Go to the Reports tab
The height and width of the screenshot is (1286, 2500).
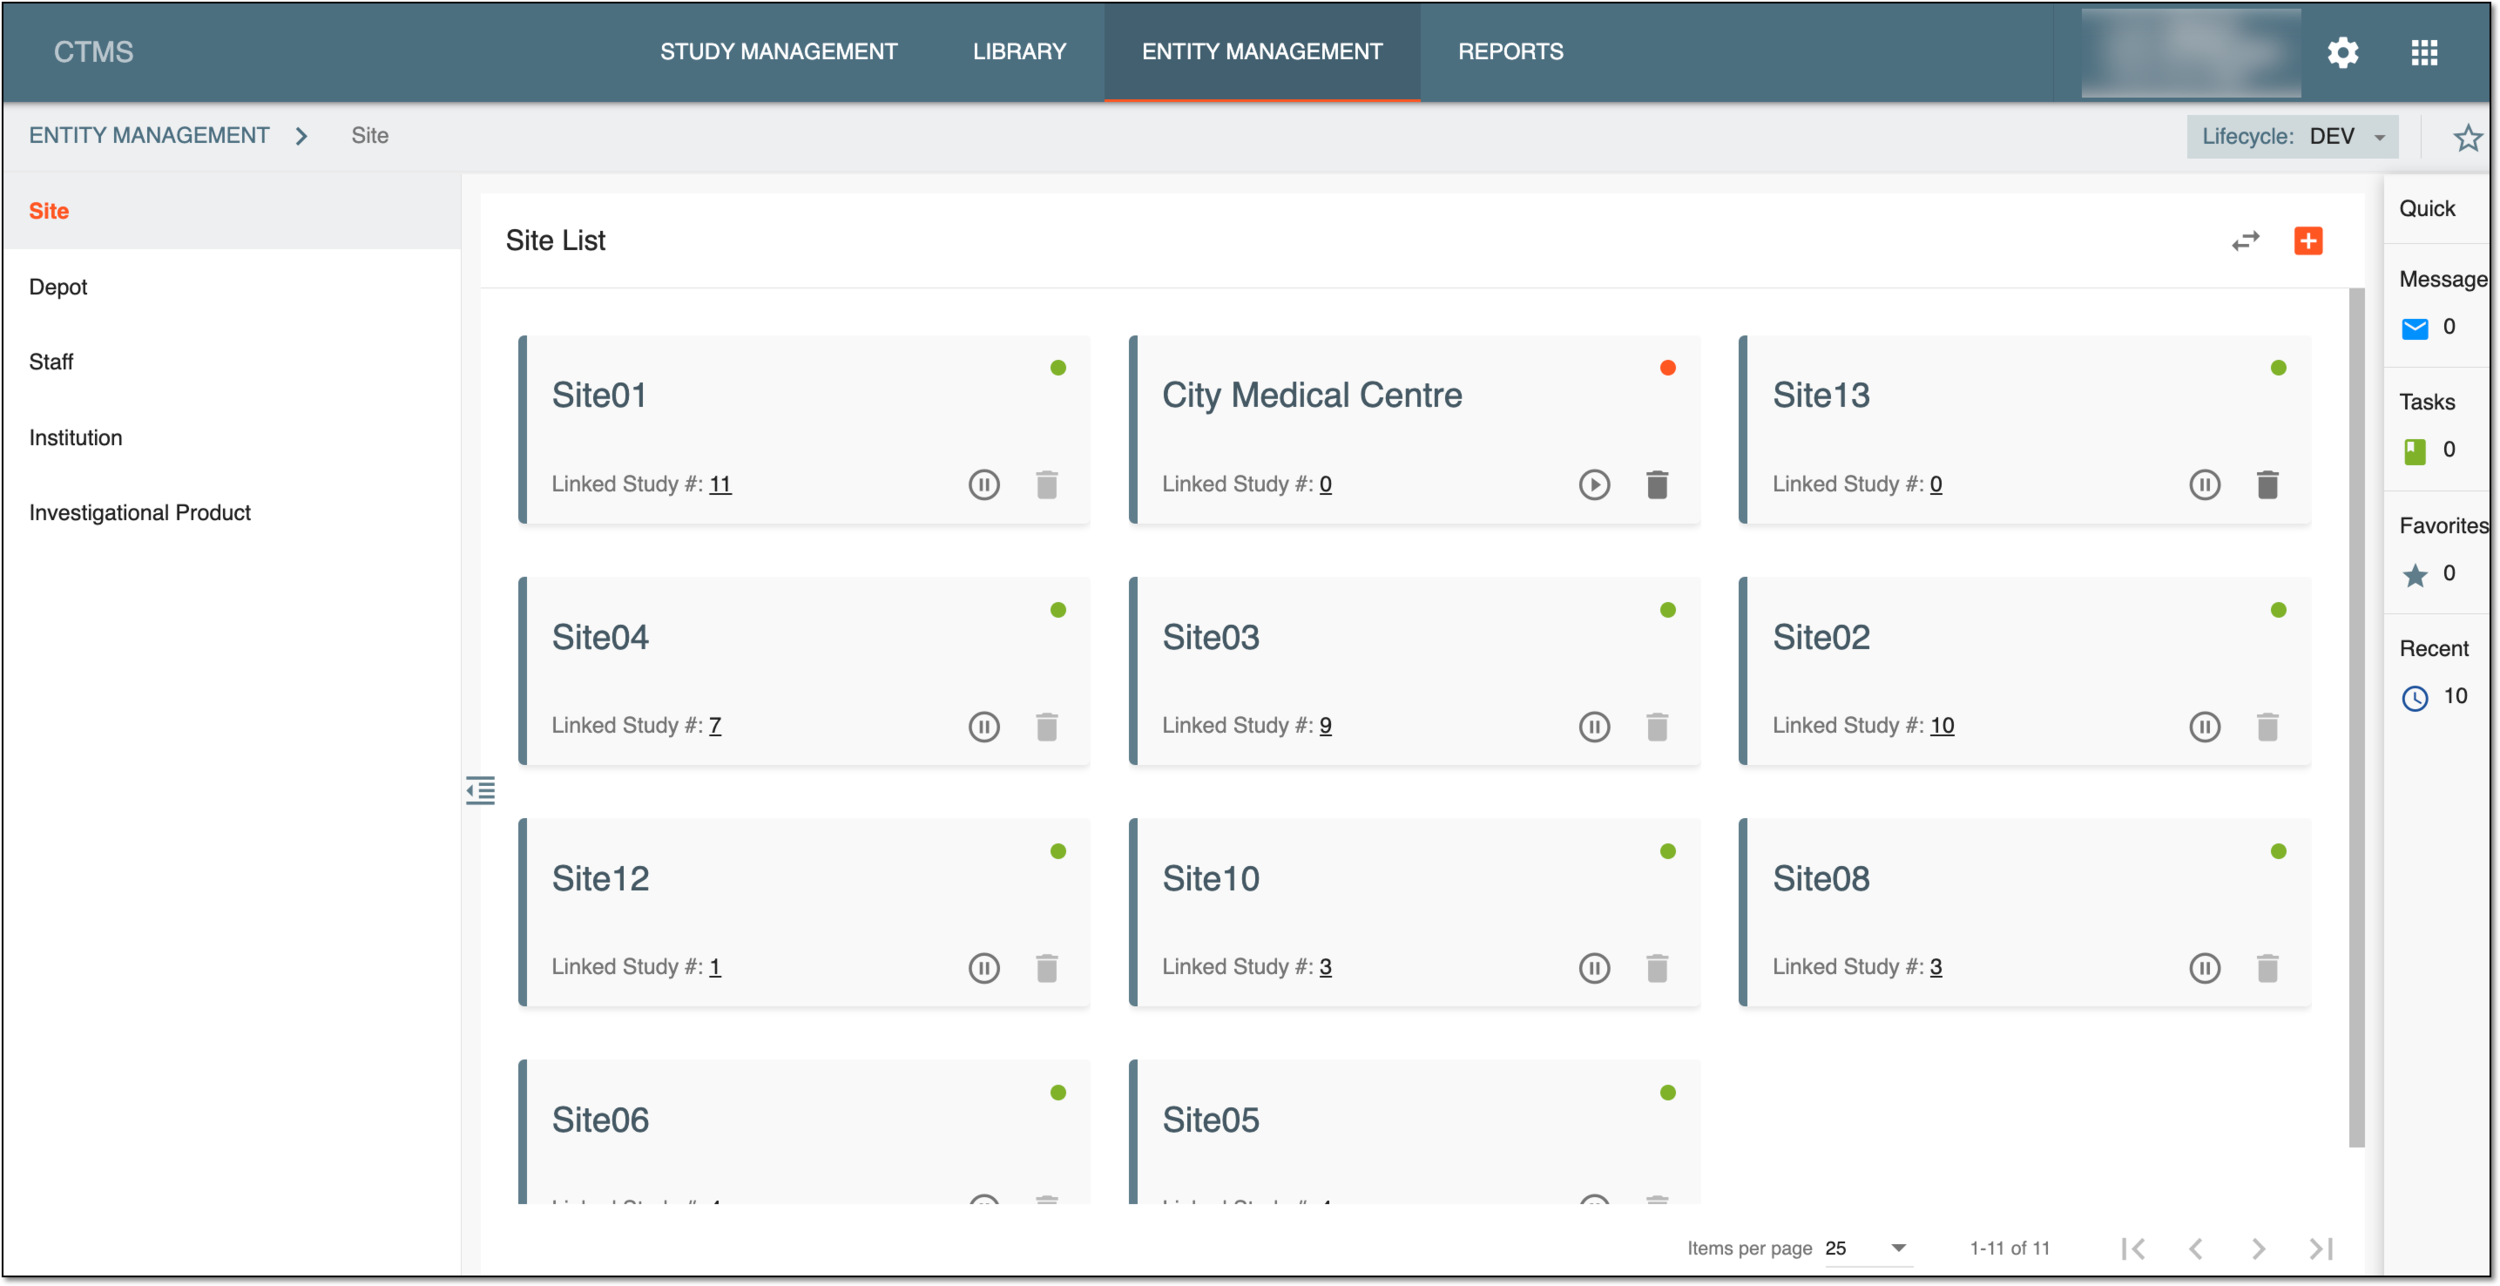(1510, 52)
